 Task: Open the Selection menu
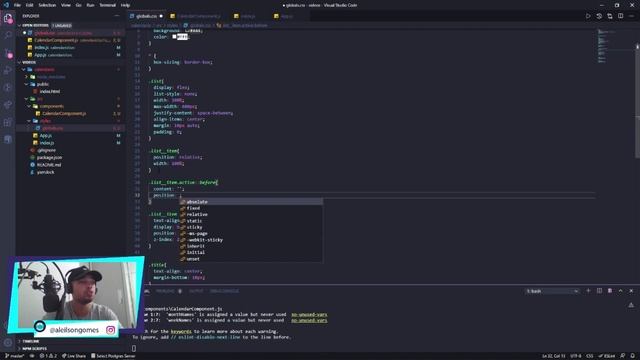(x=47, y=5)
